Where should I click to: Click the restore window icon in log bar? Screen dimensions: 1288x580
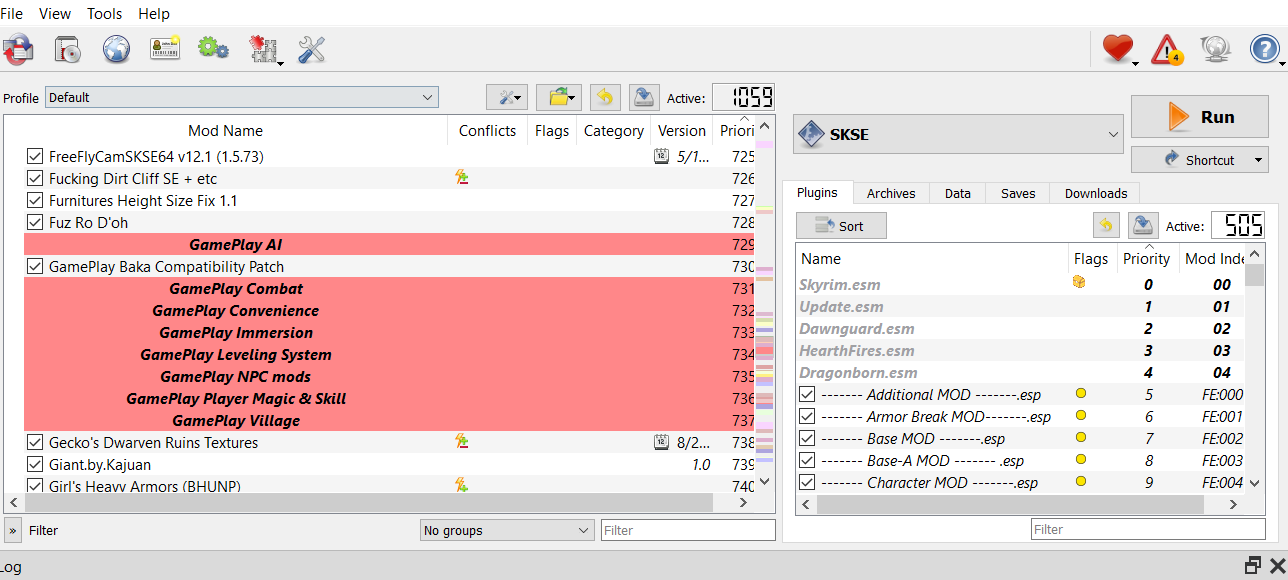click(x=1252, y=565)
